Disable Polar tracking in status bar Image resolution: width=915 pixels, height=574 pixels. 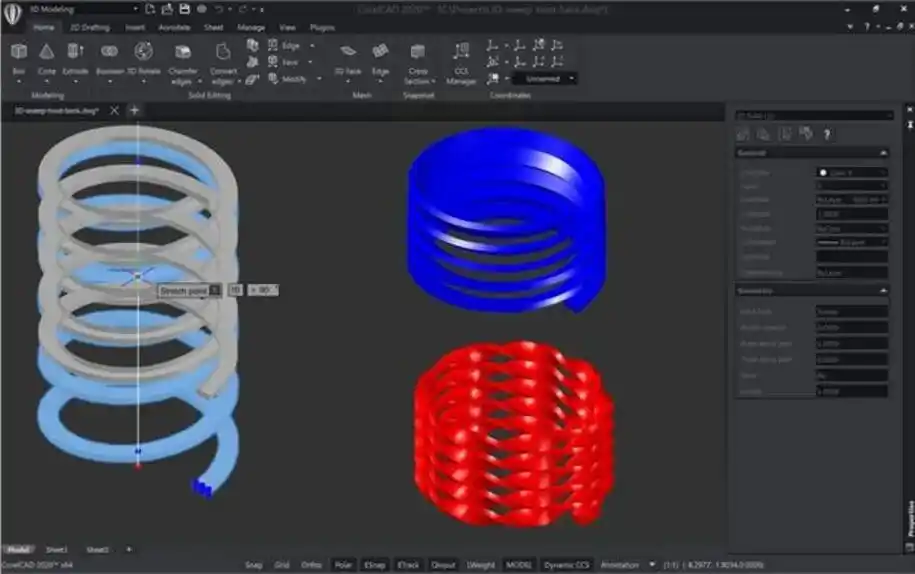tap(343, 565)
